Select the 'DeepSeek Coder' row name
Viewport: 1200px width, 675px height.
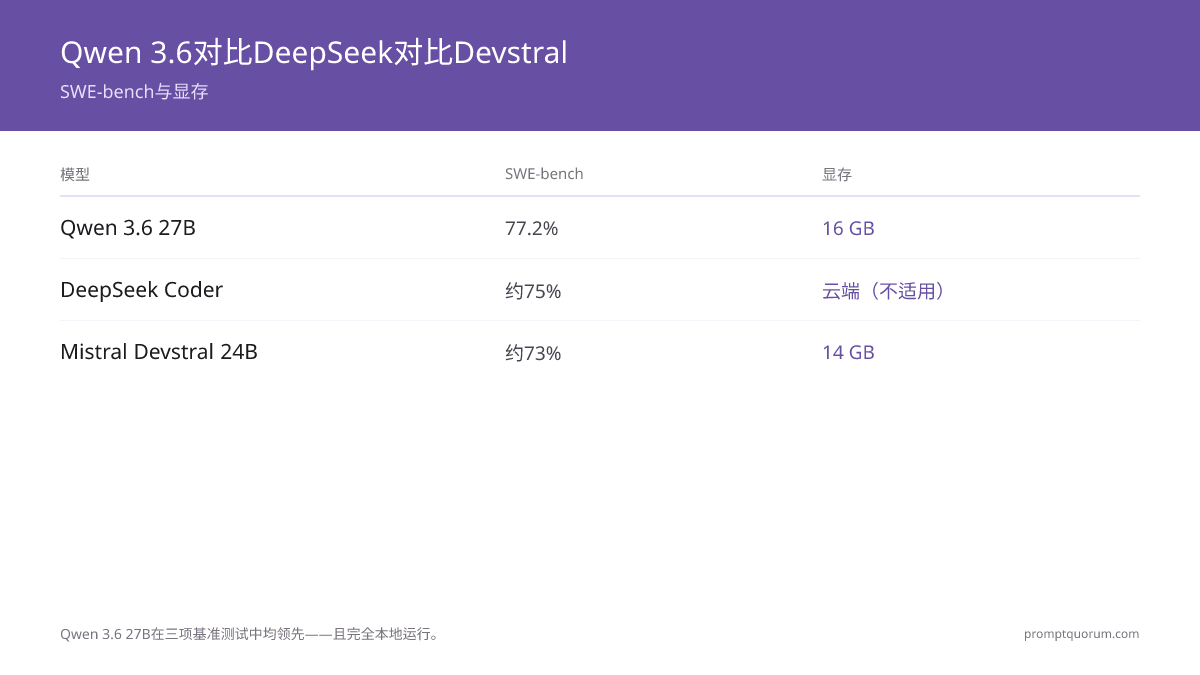pyautogui.click(x=141, y=290)
